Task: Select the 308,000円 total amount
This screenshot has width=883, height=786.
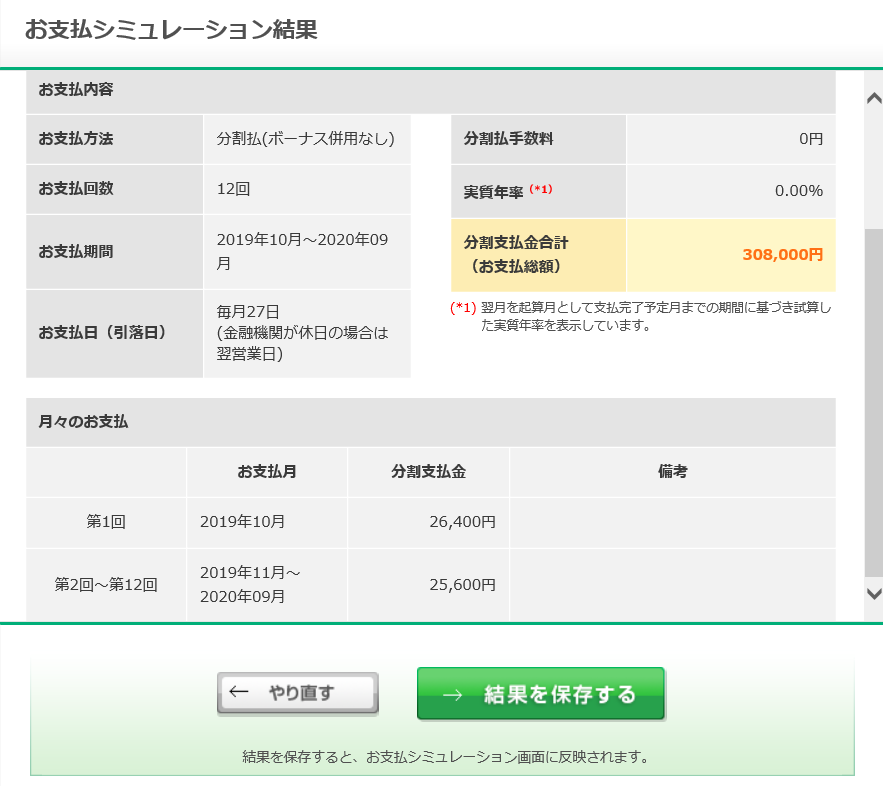Action: 782,254
